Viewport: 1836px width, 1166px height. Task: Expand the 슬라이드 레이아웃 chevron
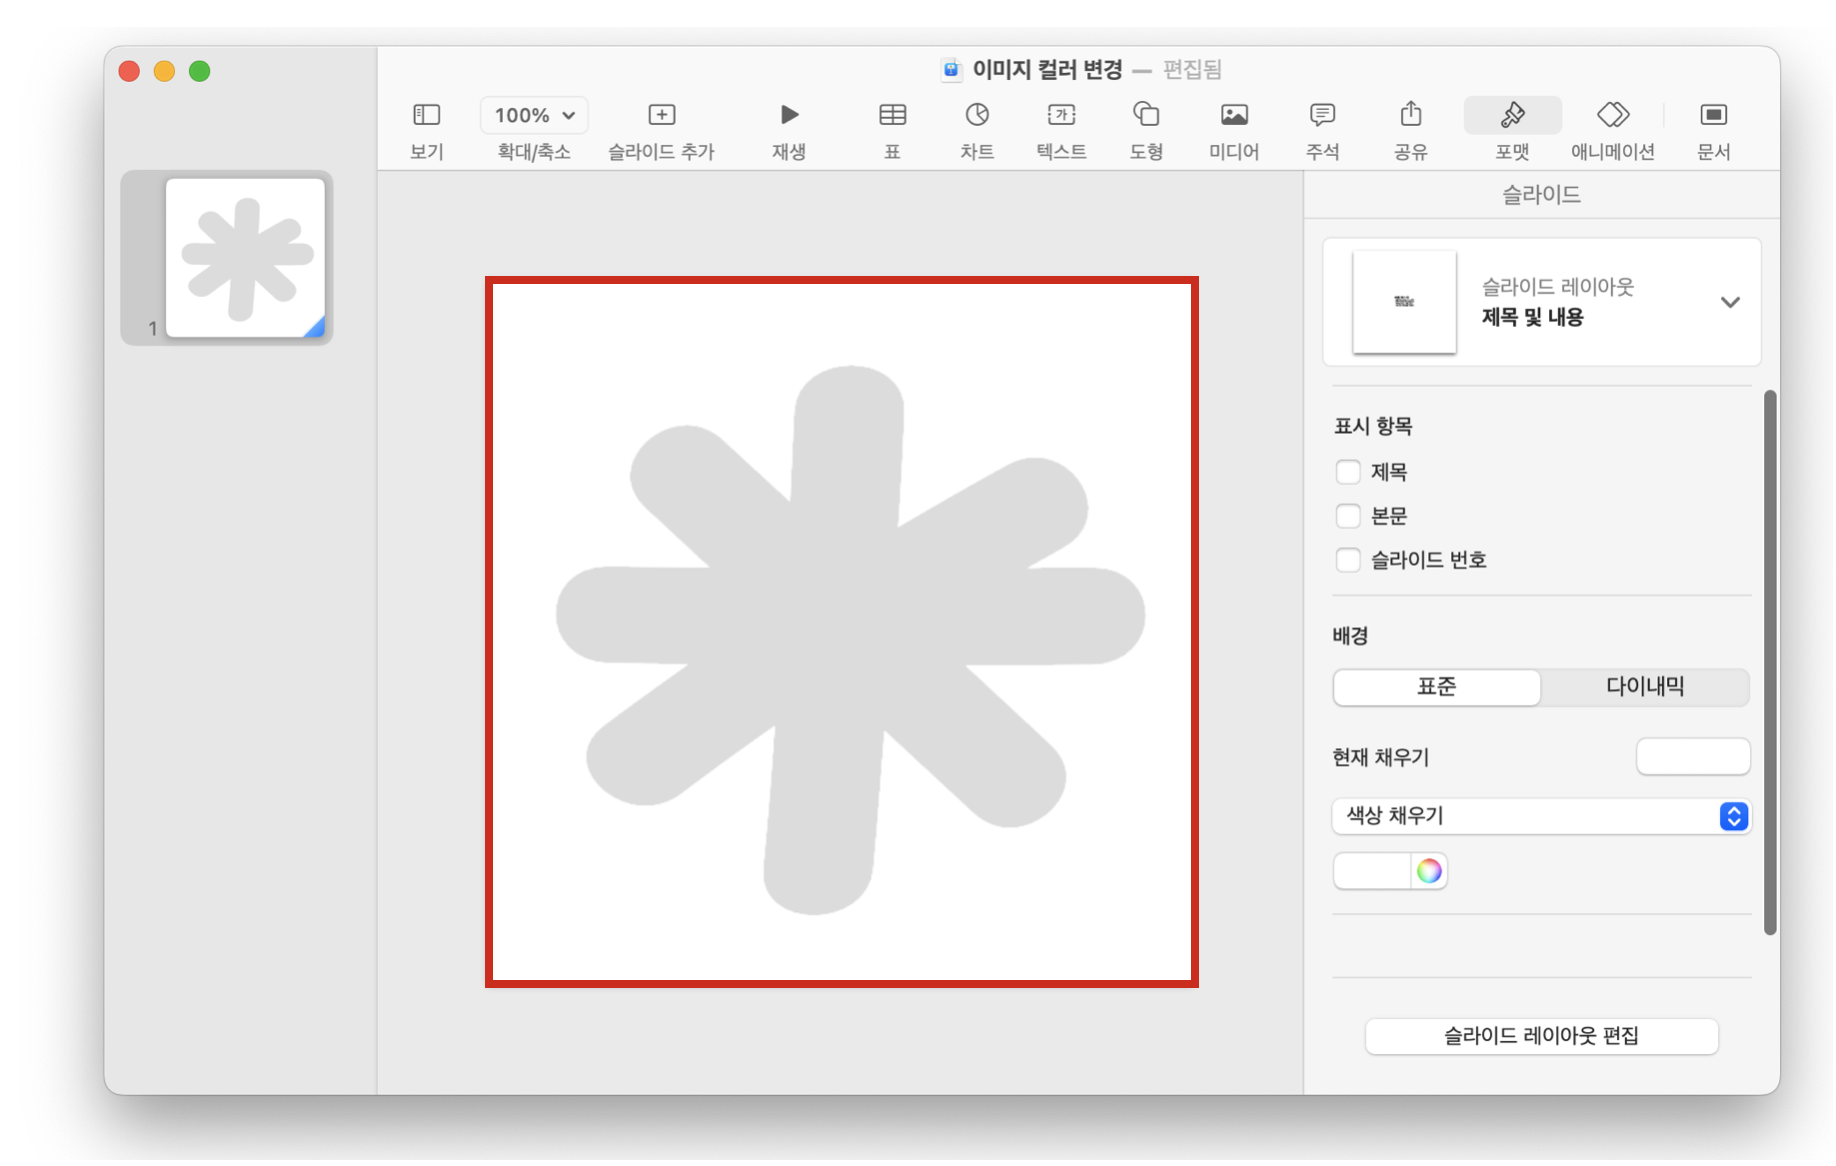[1730, 302]
